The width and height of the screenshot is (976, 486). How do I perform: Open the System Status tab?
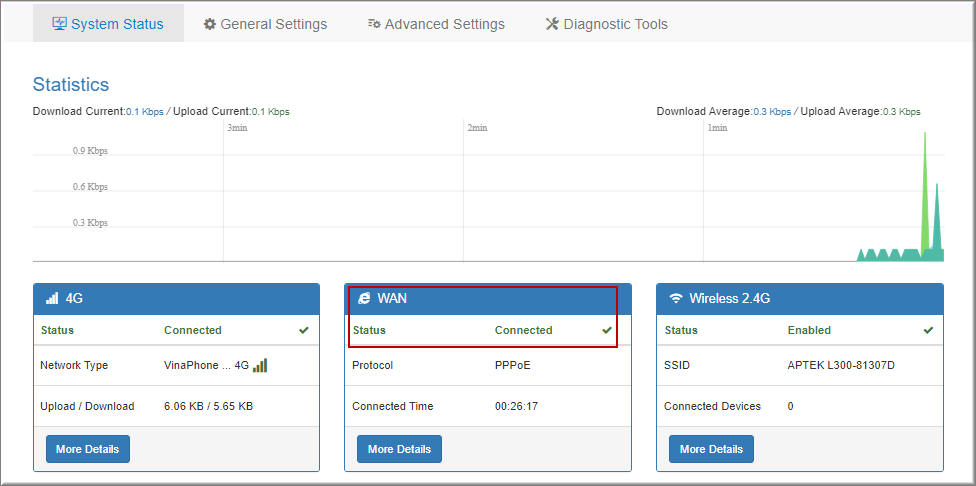[x=108, y=24]
